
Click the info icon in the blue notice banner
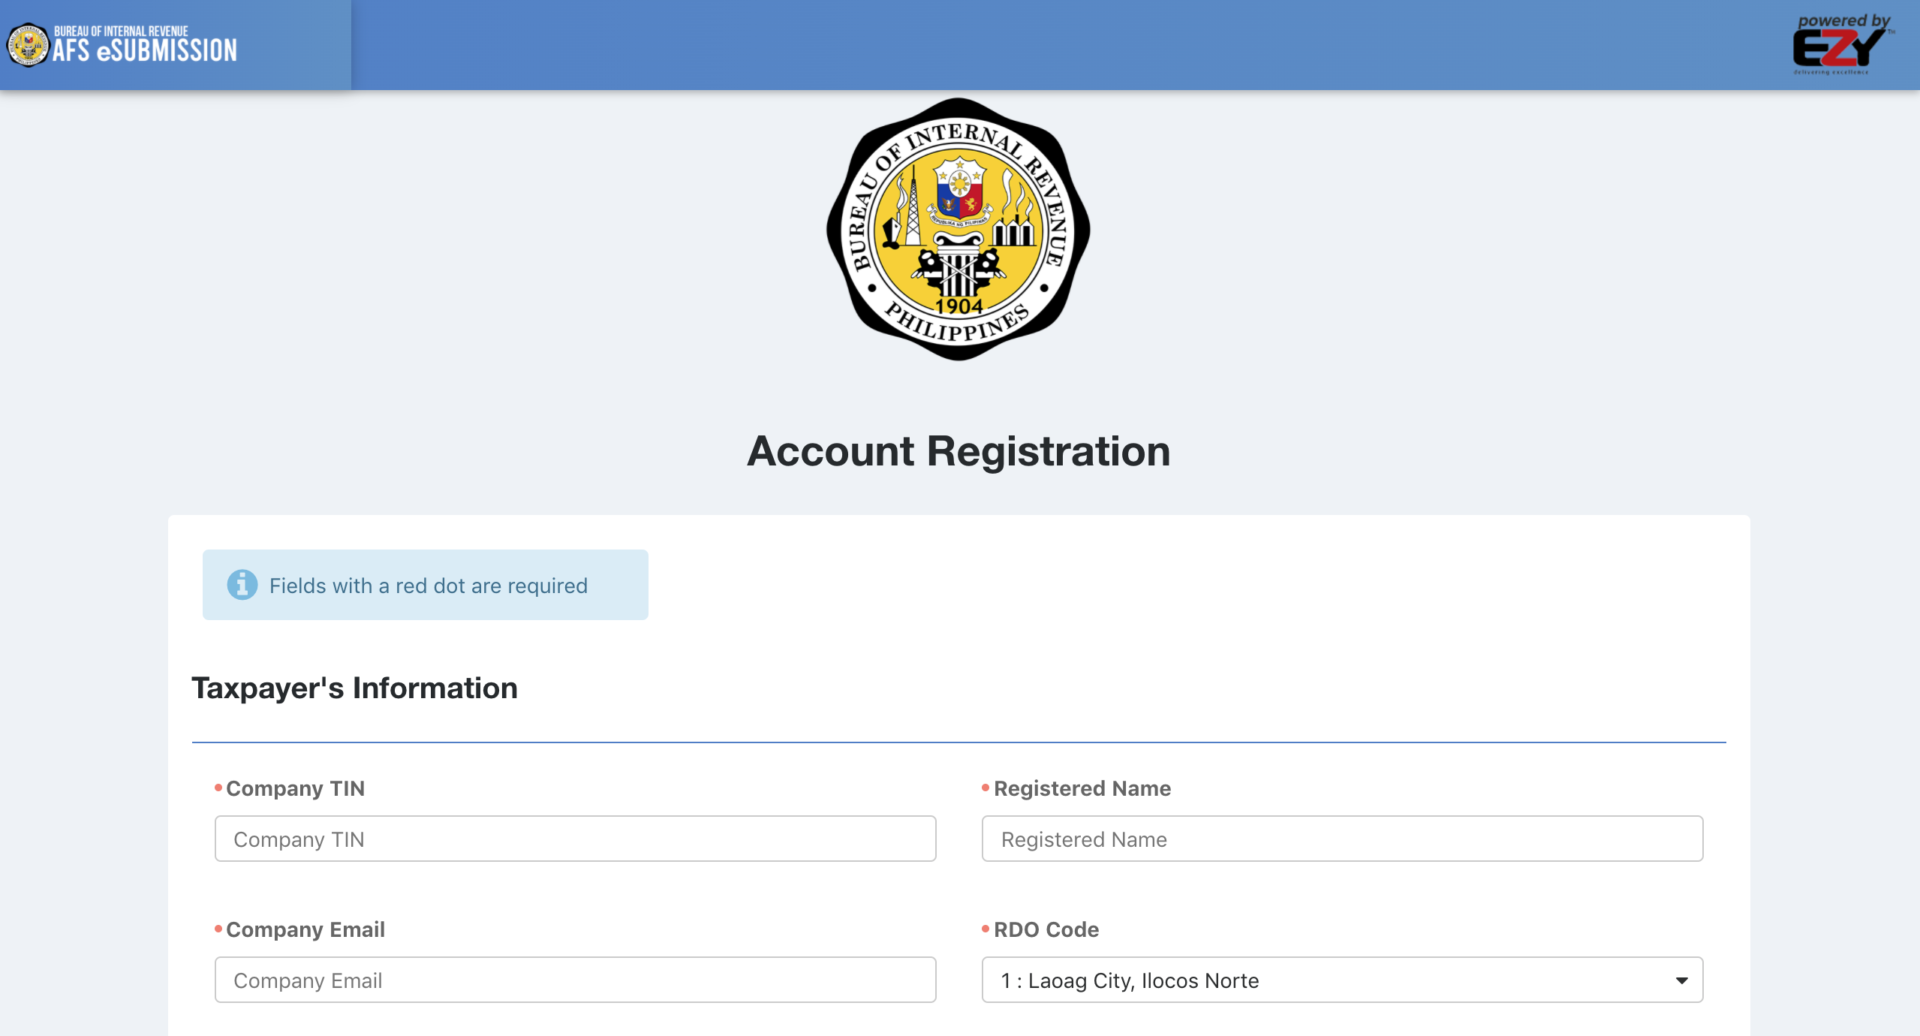click(242, 584)
